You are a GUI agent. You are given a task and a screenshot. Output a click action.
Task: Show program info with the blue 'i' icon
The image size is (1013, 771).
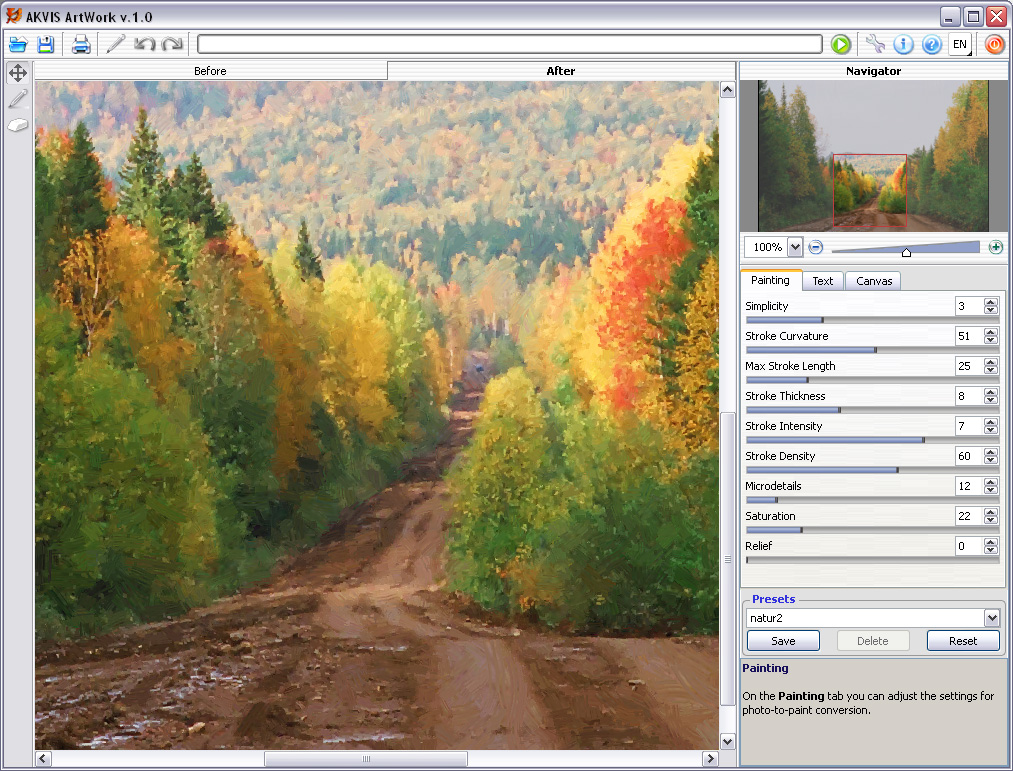(903, 44)
